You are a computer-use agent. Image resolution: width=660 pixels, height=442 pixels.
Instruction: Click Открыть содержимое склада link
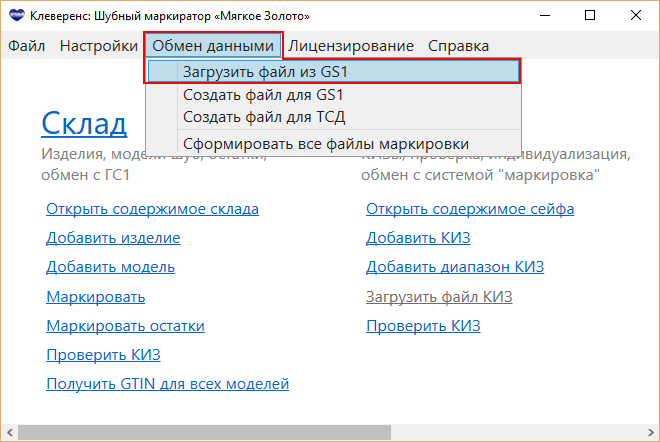pos(152,209)
